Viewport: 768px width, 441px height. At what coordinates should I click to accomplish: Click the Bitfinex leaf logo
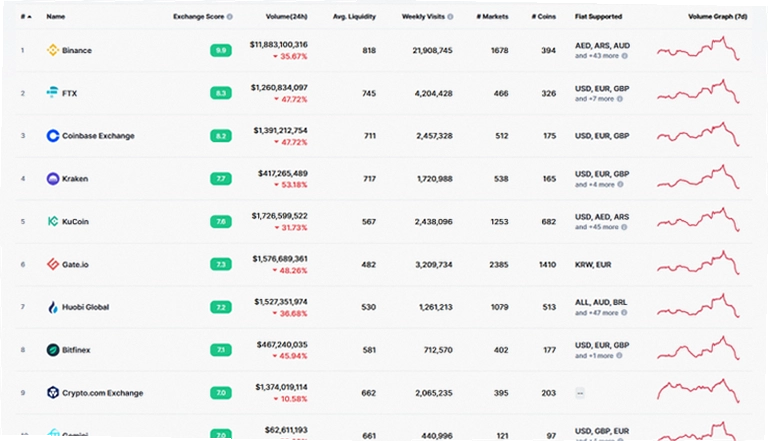tap(52, 350)
